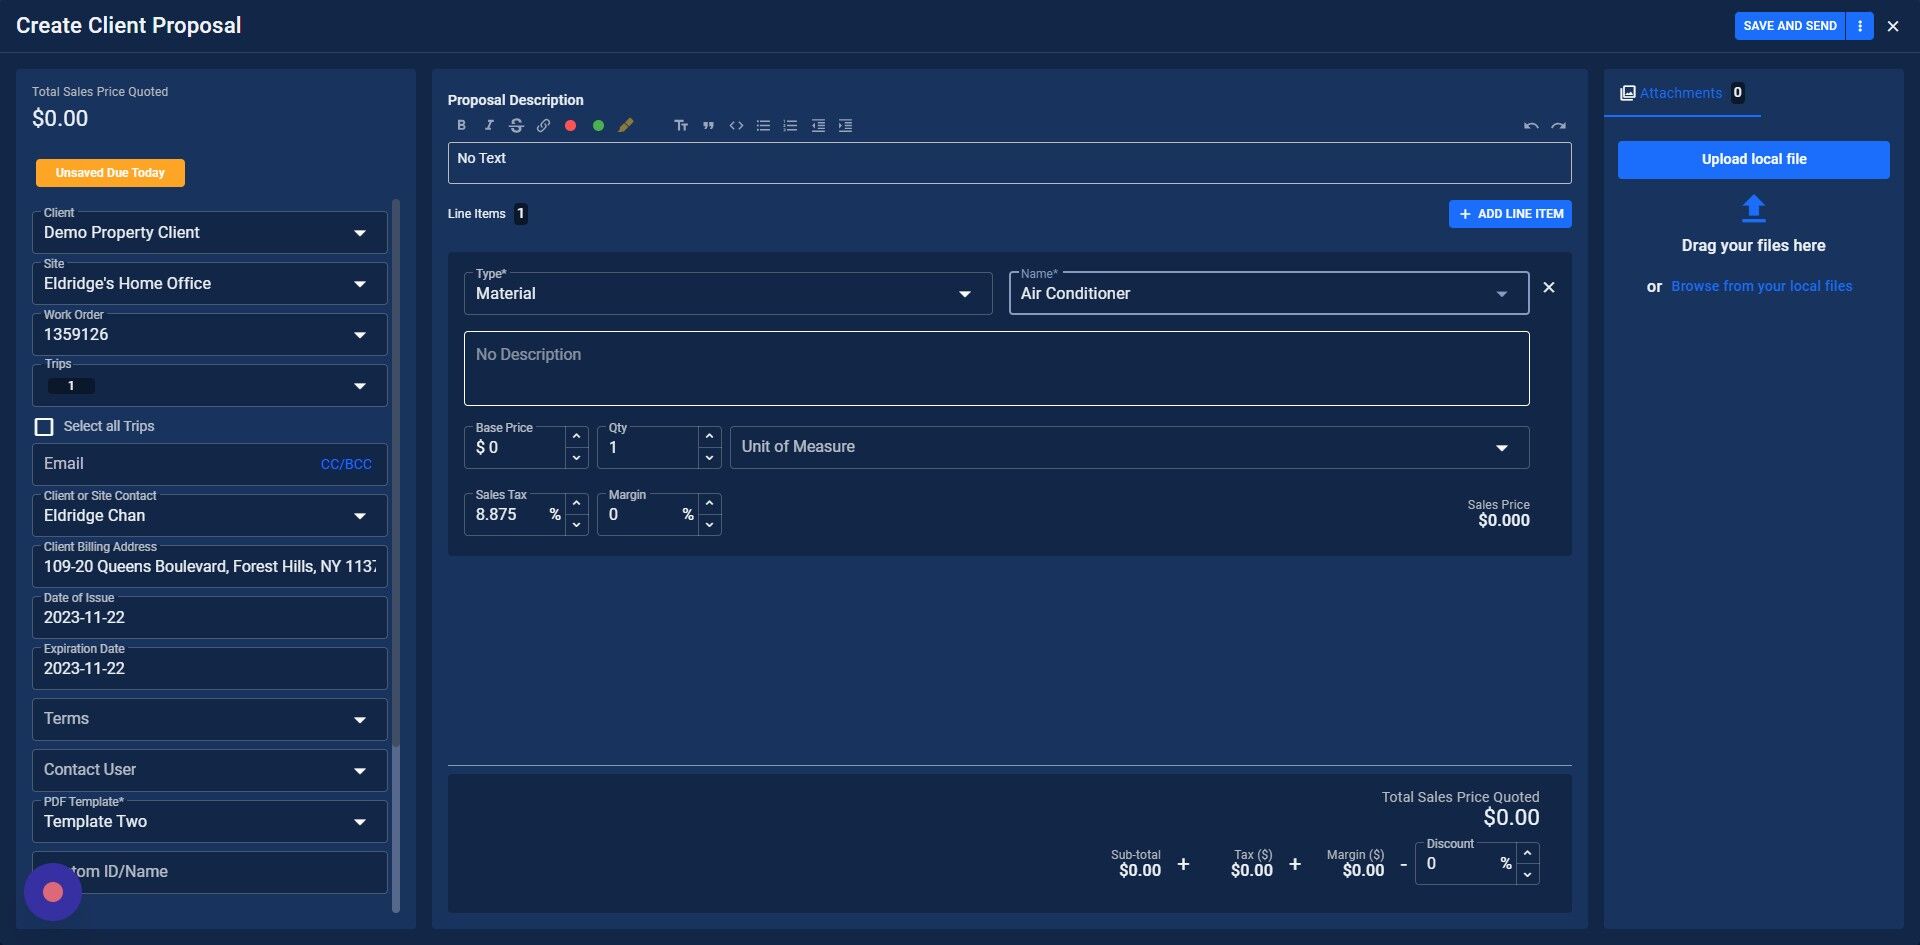Undo last edit in description
The width and height of the screenshot is (1920, 945).
pyautogui.click(x=1531, y=126)
